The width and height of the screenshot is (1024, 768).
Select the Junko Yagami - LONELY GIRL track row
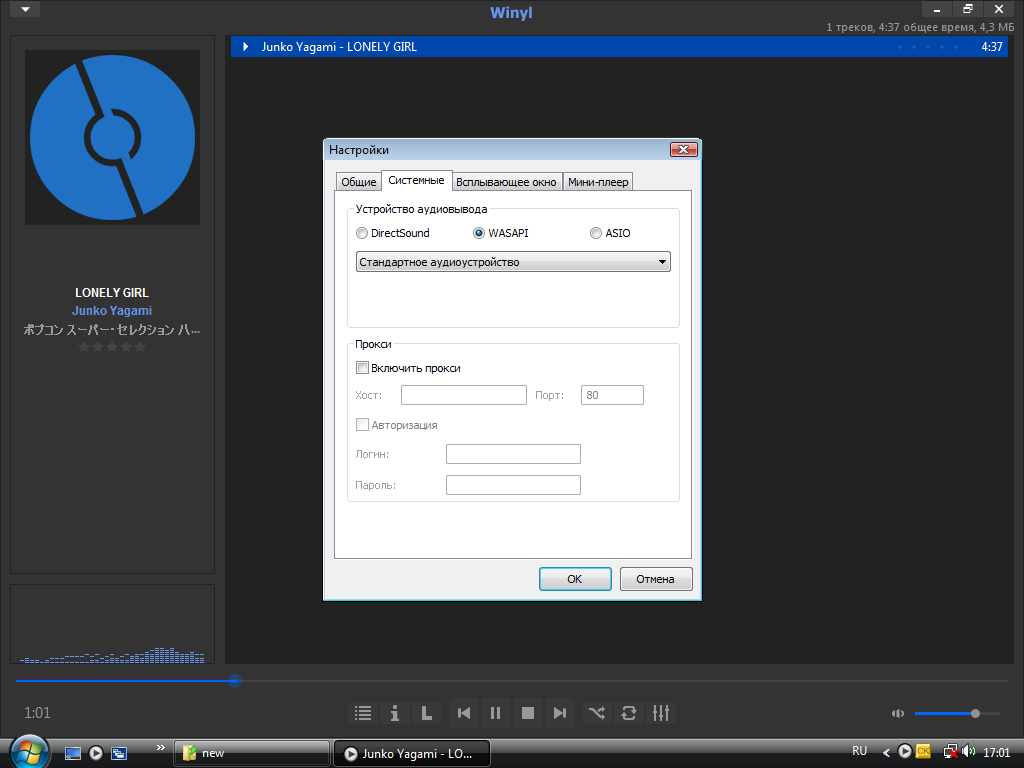[x=619, y=46]
